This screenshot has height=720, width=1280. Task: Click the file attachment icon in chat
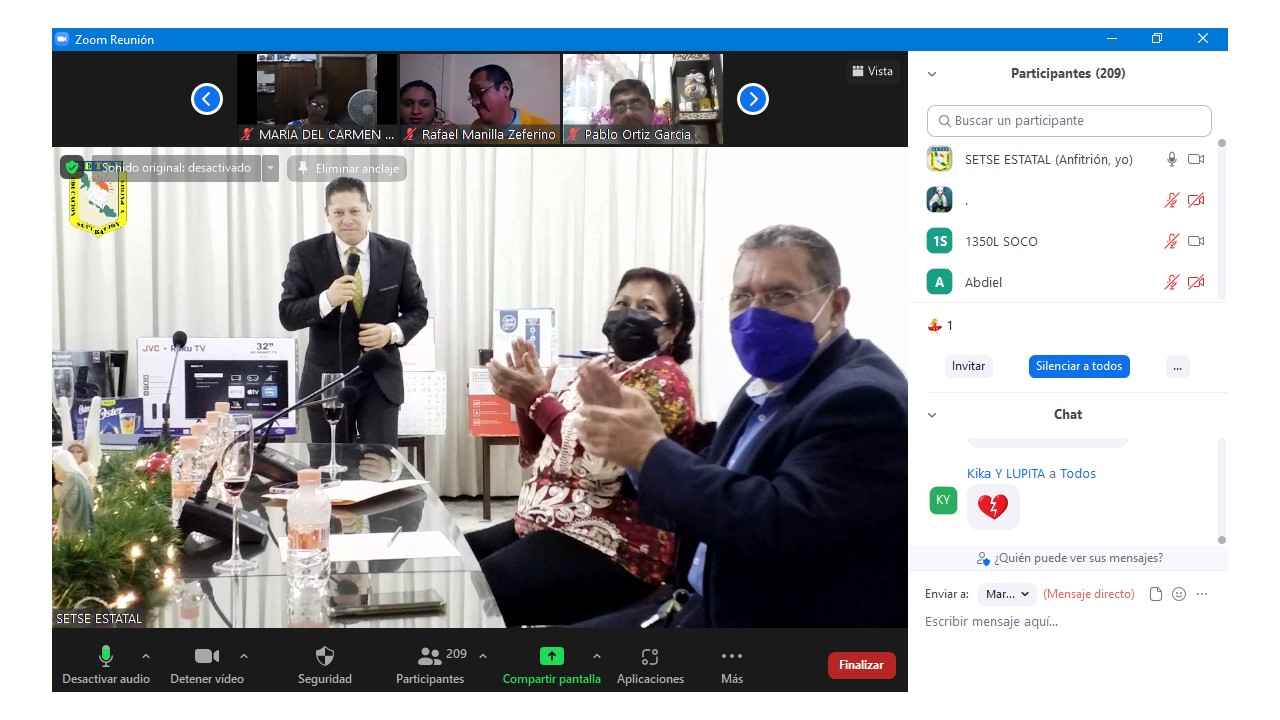pyautogui.click(x=1156, y=594)
